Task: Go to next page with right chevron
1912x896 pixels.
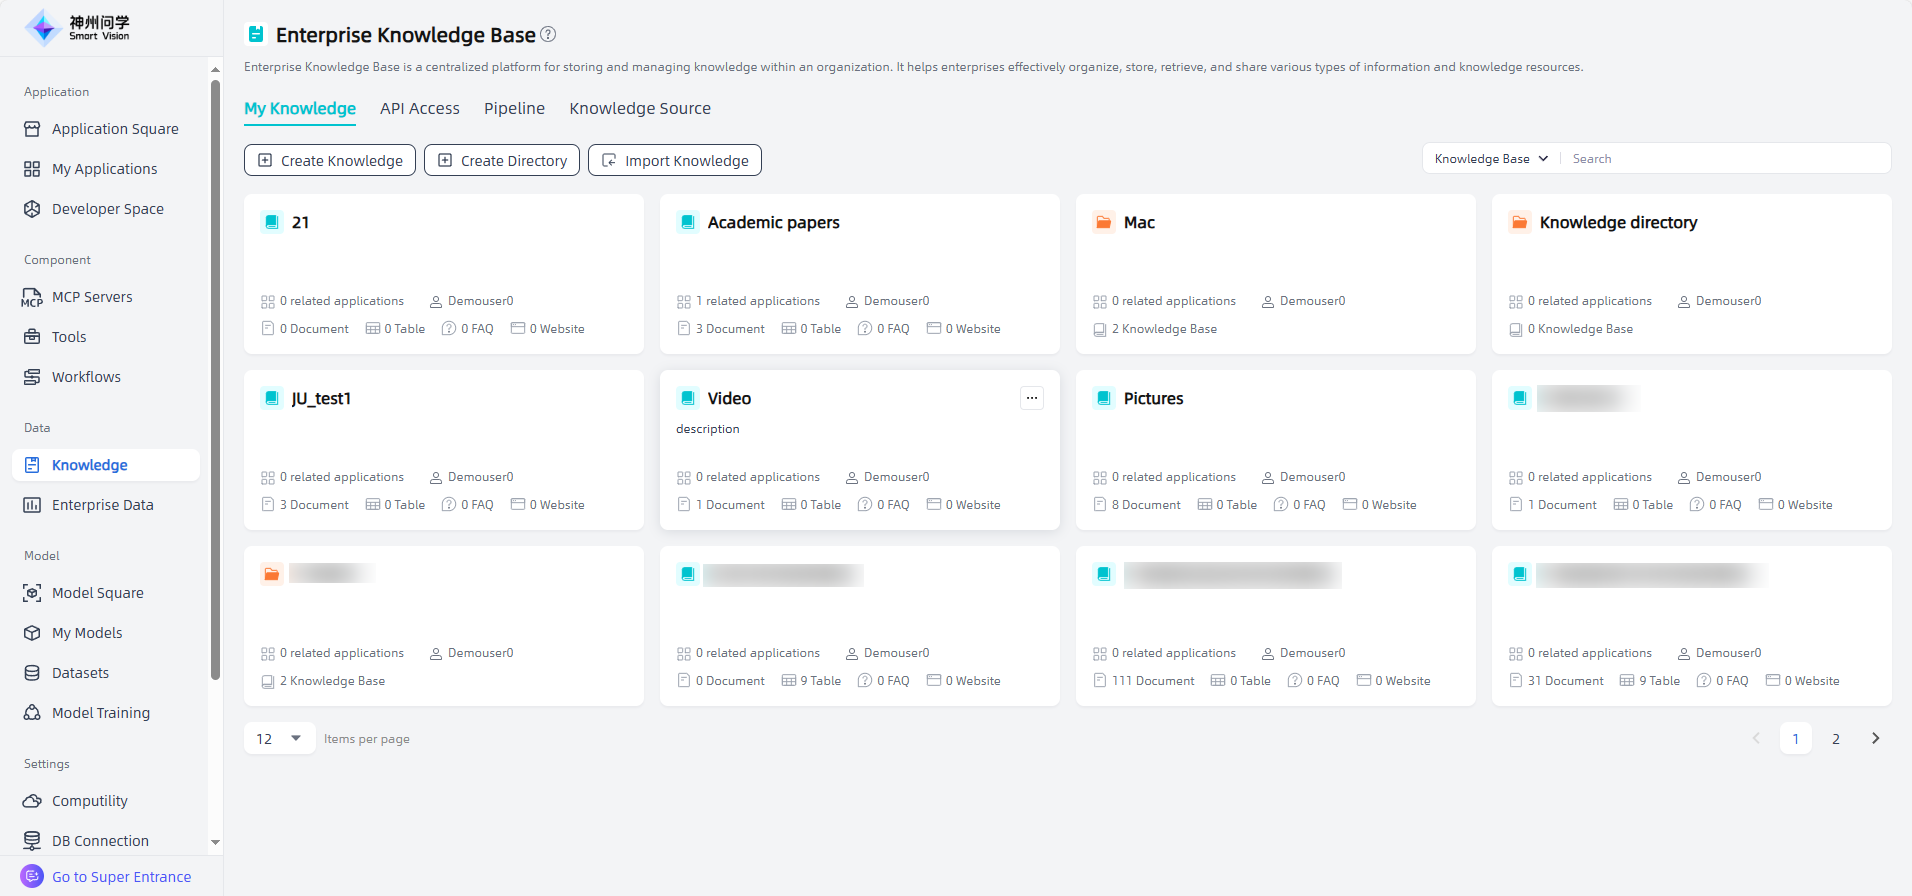Action: 1875,739
